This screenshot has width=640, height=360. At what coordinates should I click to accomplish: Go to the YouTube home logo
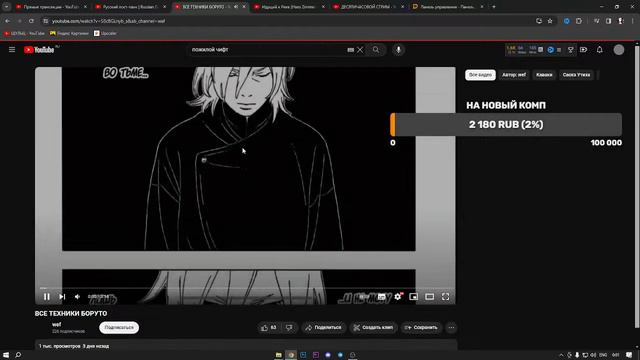click(39, 50)
